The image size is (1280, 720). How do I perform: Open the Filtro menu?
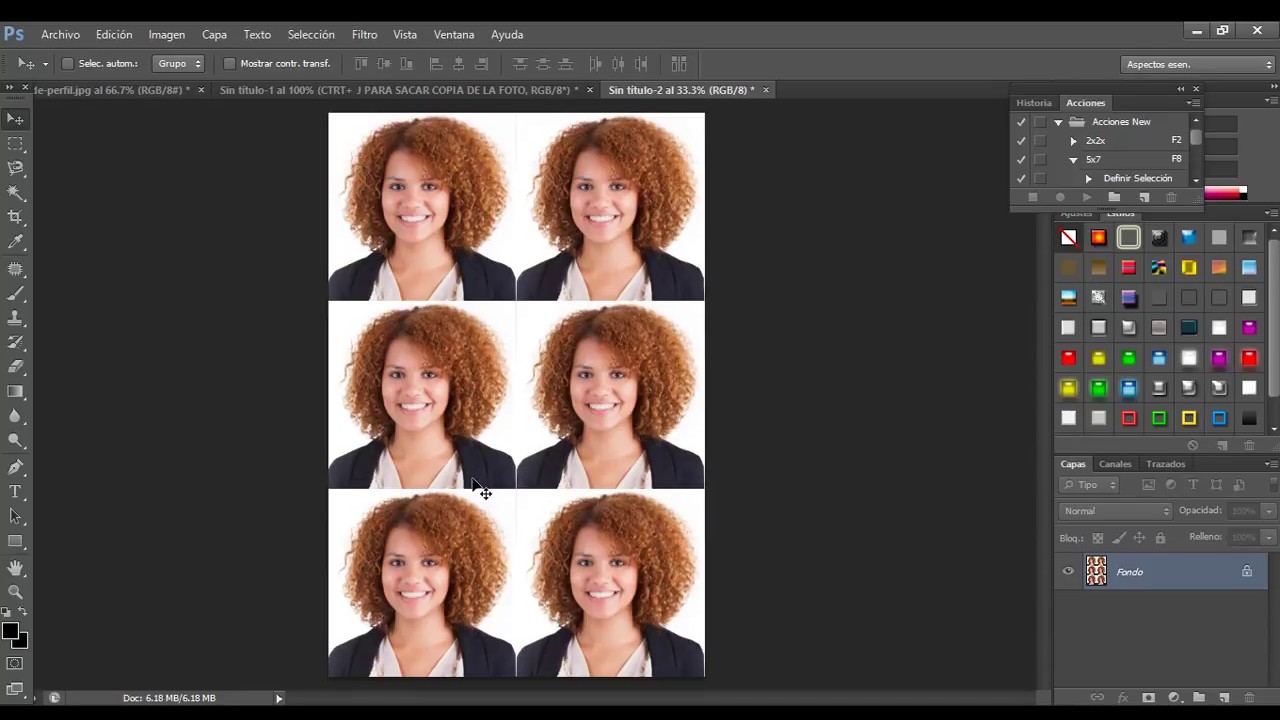(364, 34)
